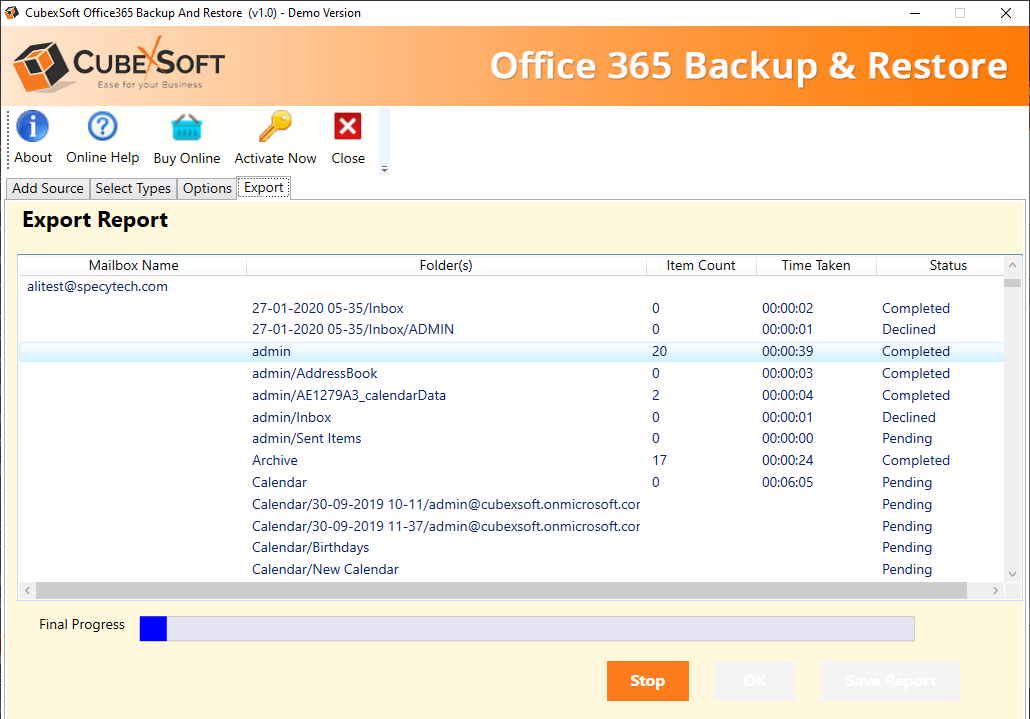1030x719 pixels.
Task: Click horizontal scrollbar right arrow
Action: pyautogui.click(x=995, y=590)
